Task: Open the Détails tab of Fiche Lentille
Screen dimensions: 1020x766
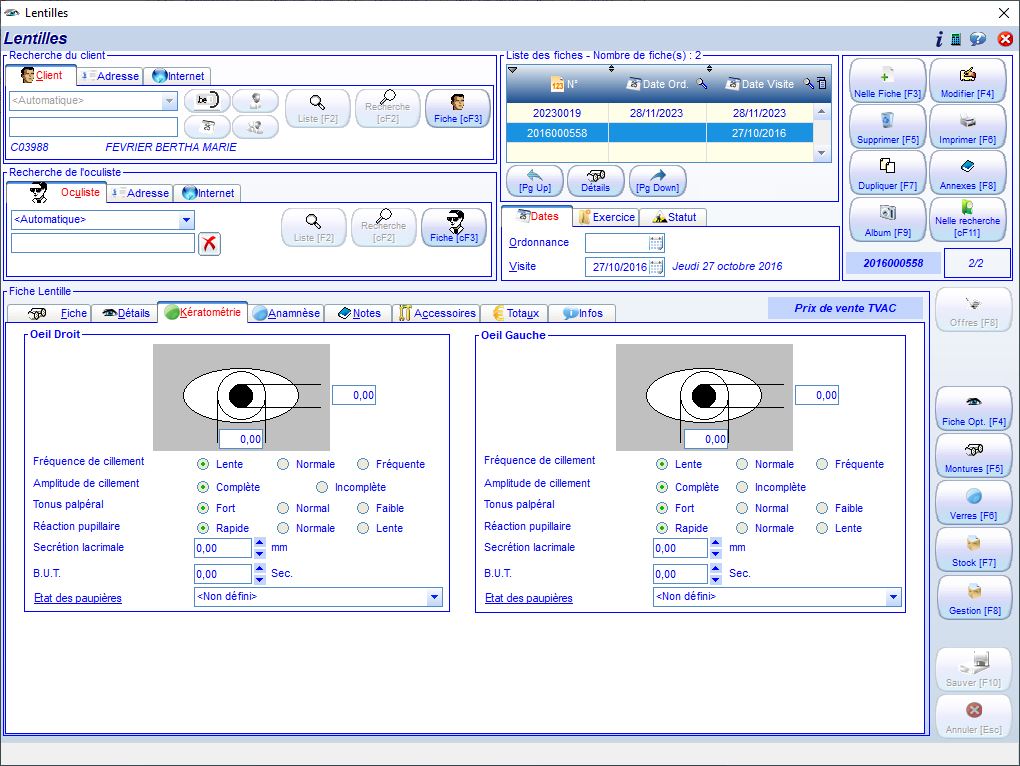Action: [126, 313]
